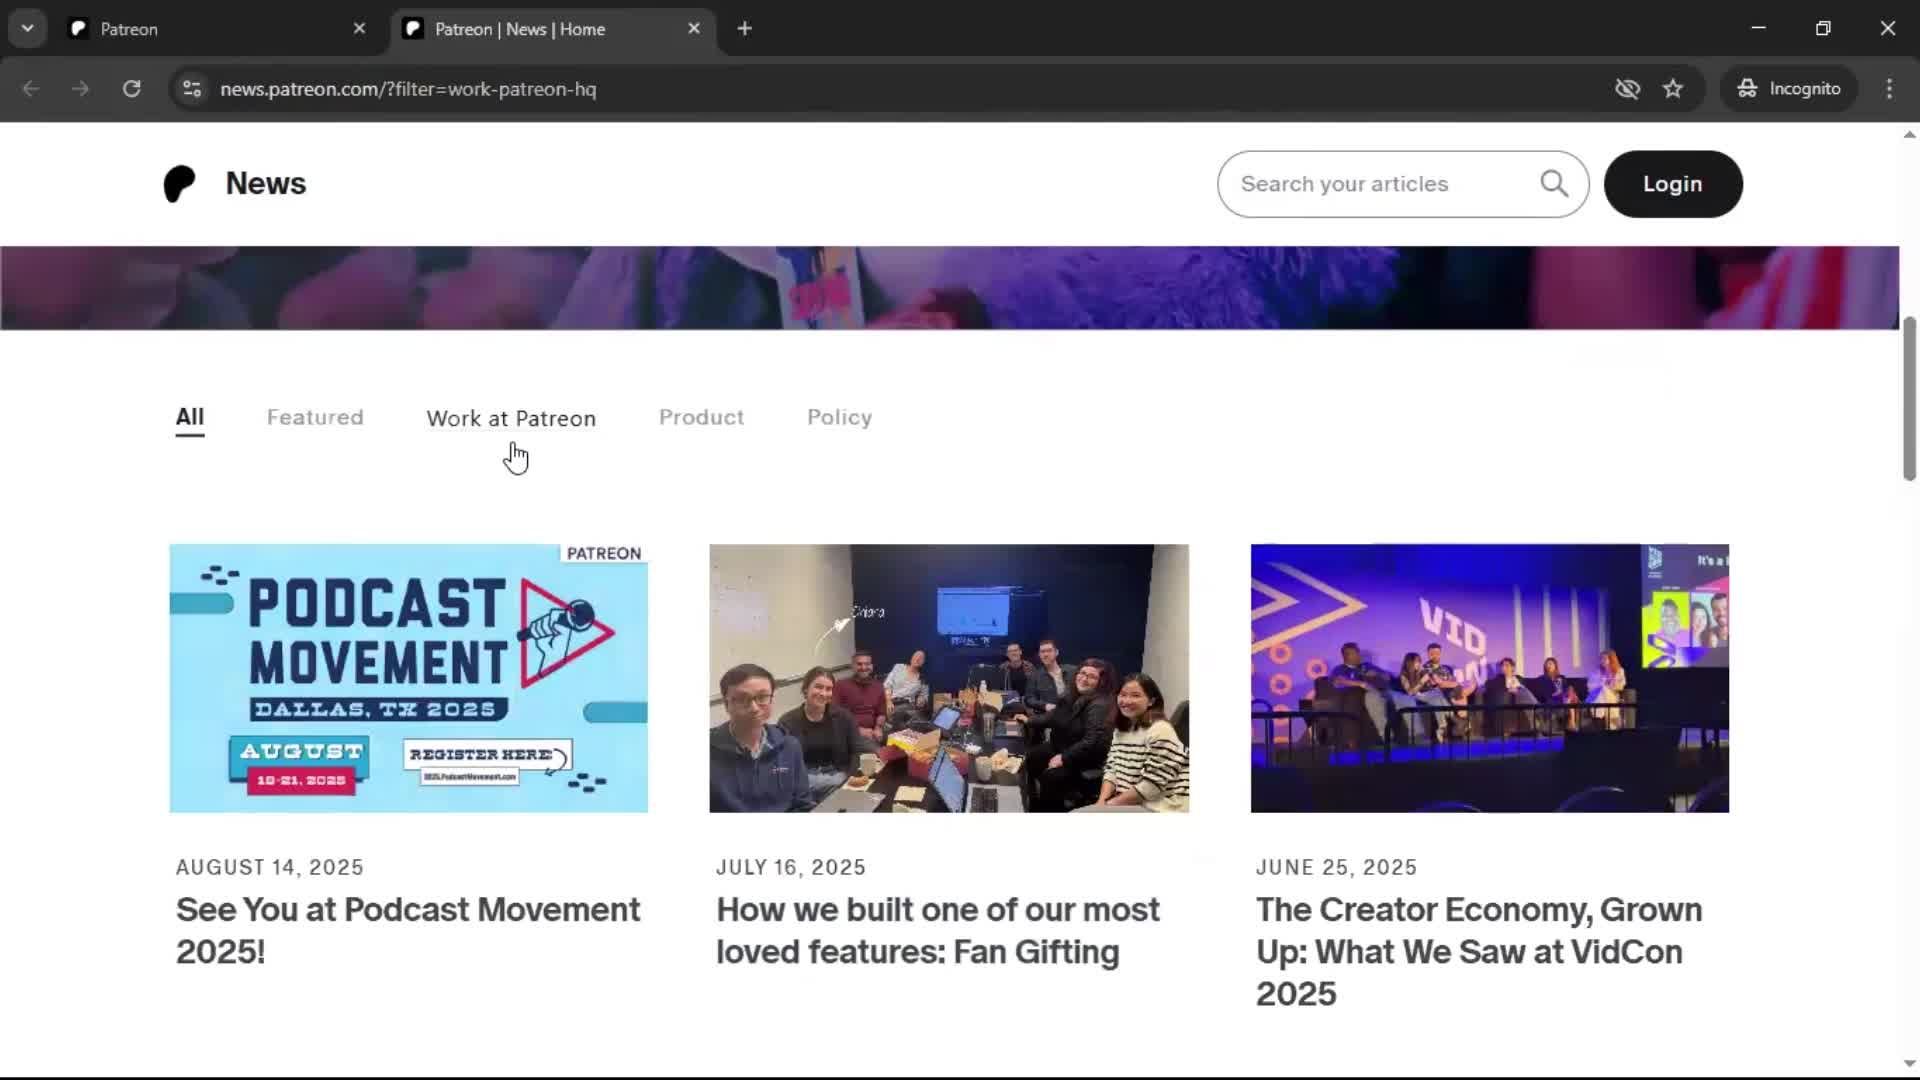Screen dimensions: 1920x1080
Task: Click the scrollbar down arrow
Action: (1909, 1064)
